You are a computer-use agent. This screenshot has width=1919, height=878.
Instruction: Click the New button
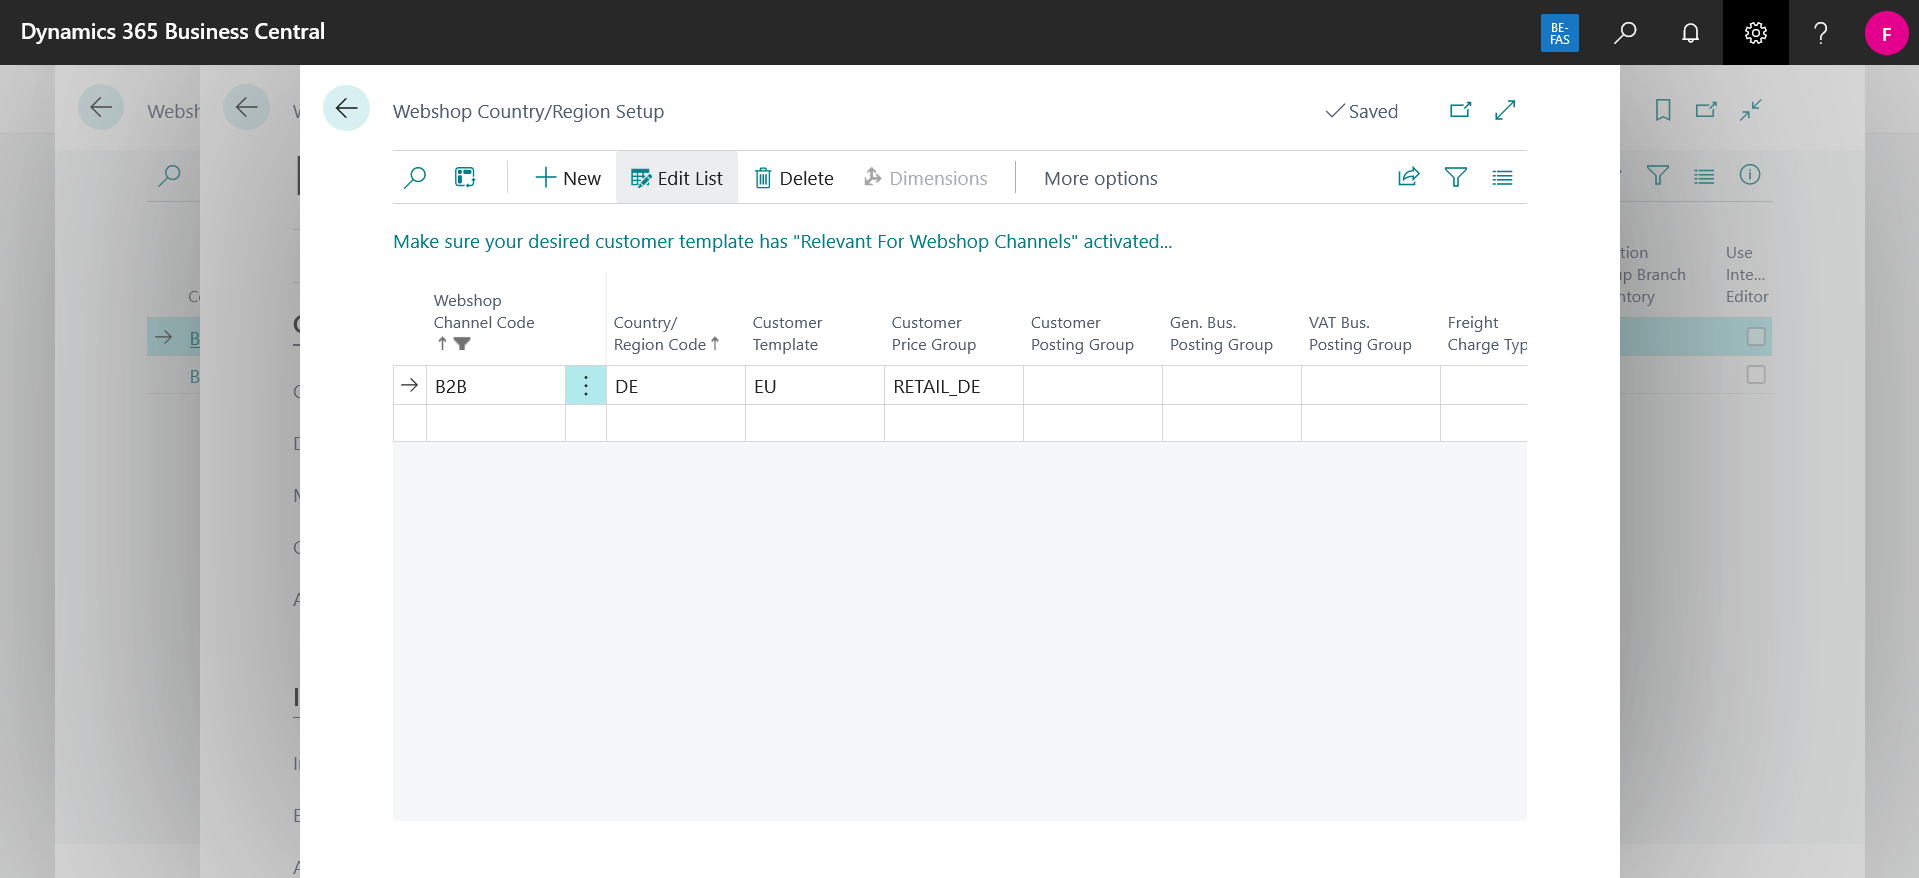(568, 178)
